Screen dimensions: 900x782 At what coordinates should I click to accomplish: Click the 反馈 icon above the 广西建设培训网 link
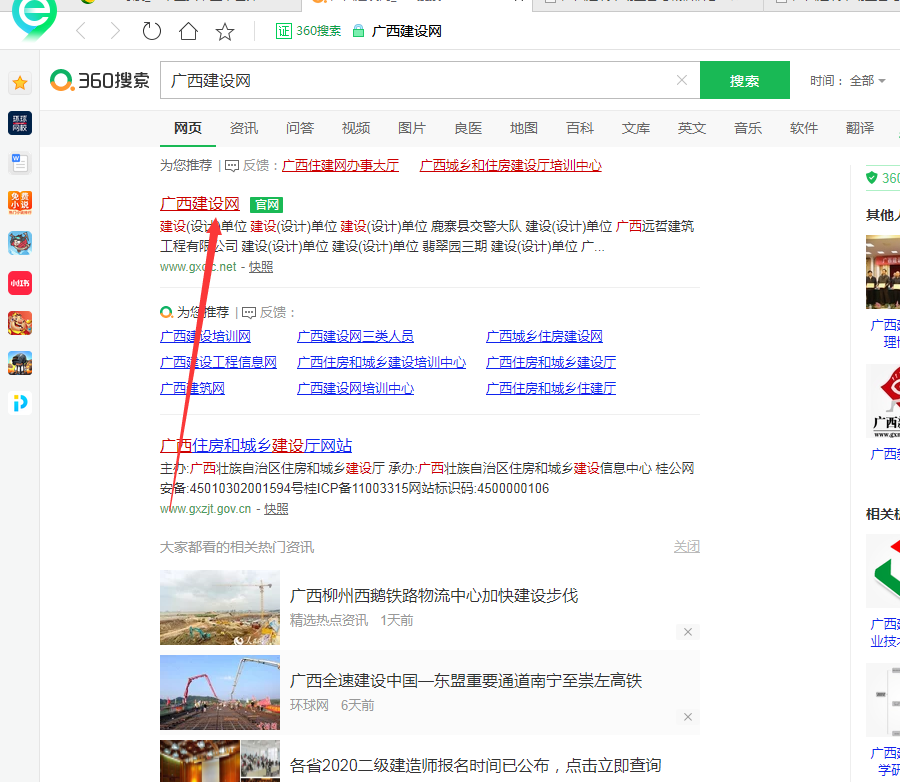tap(249, 312)
